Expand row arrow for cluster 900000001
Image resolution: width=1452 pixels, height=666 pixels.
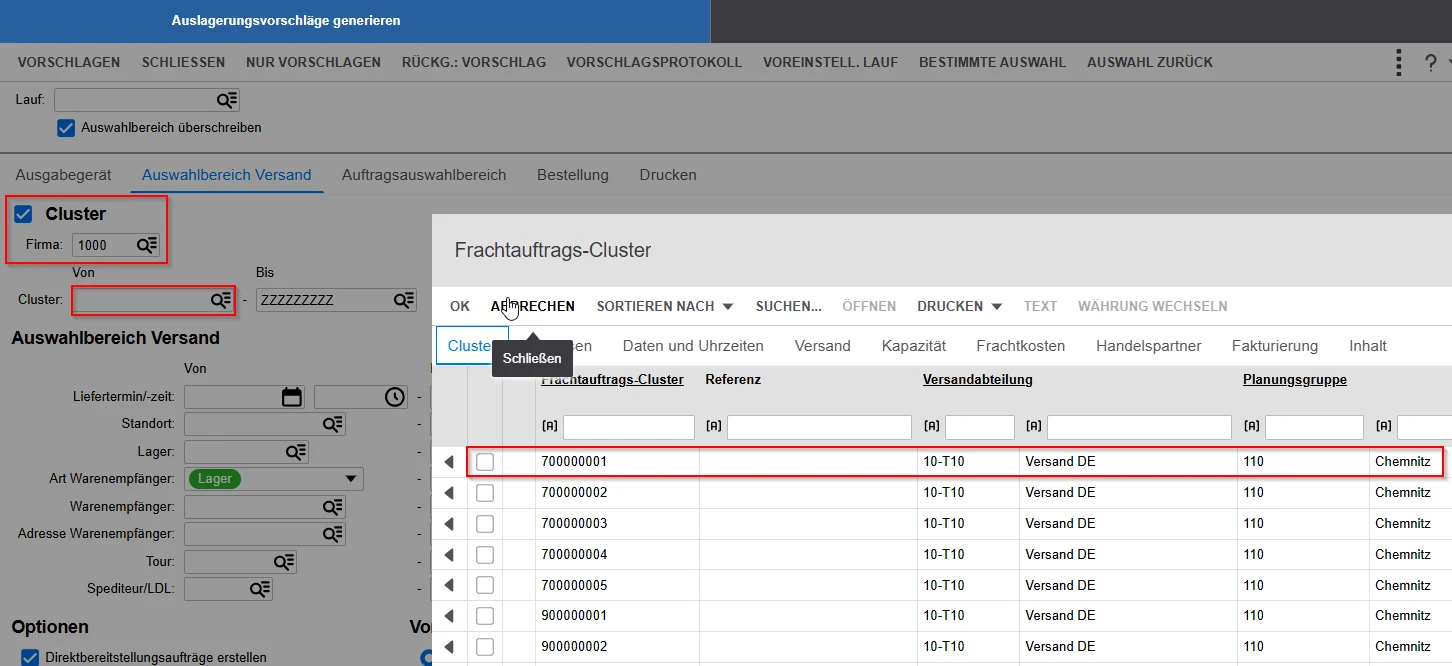click(x=449, y=616)
